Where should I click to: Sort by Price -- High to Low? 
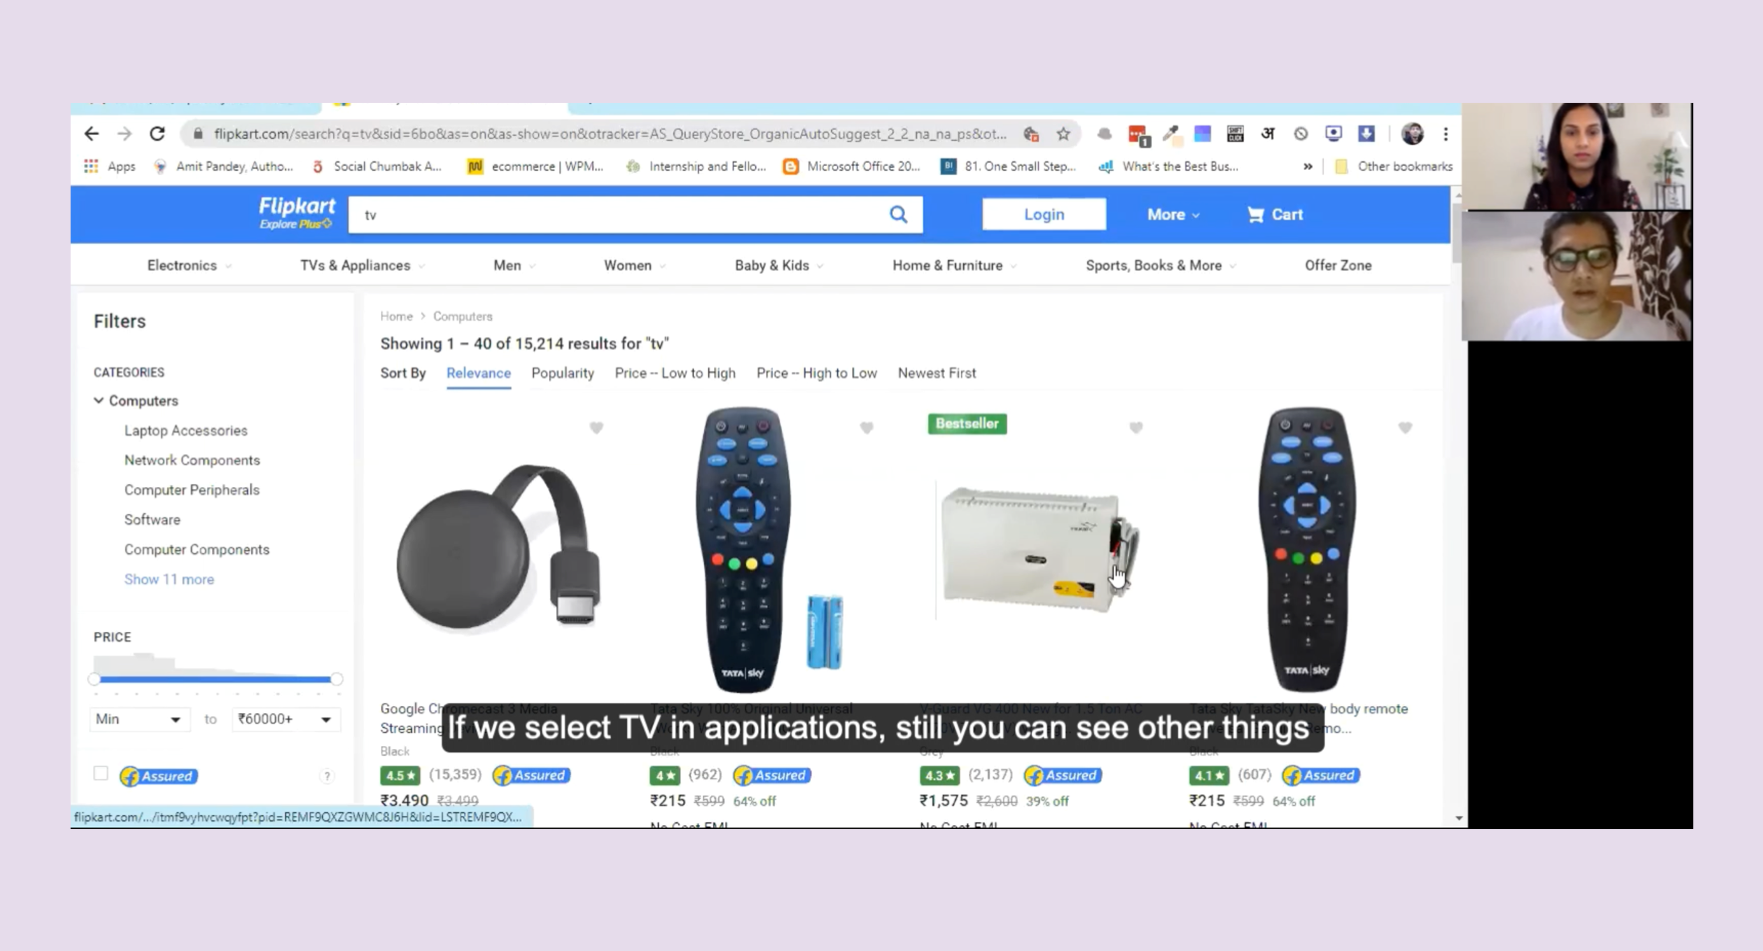(816, 373)
